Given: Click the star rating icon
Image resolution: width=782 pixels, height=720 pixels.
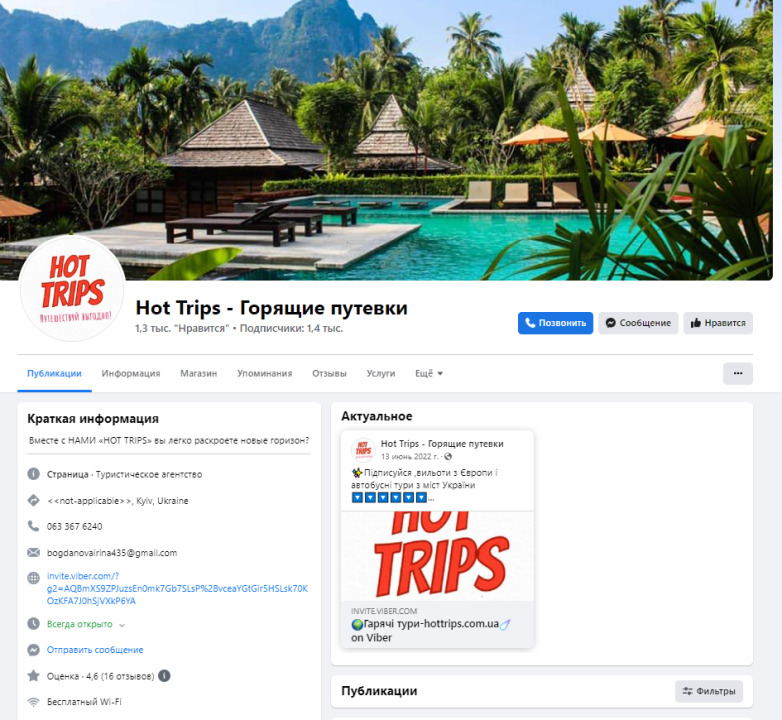Looking at the screenshot, I should (33, 676).
